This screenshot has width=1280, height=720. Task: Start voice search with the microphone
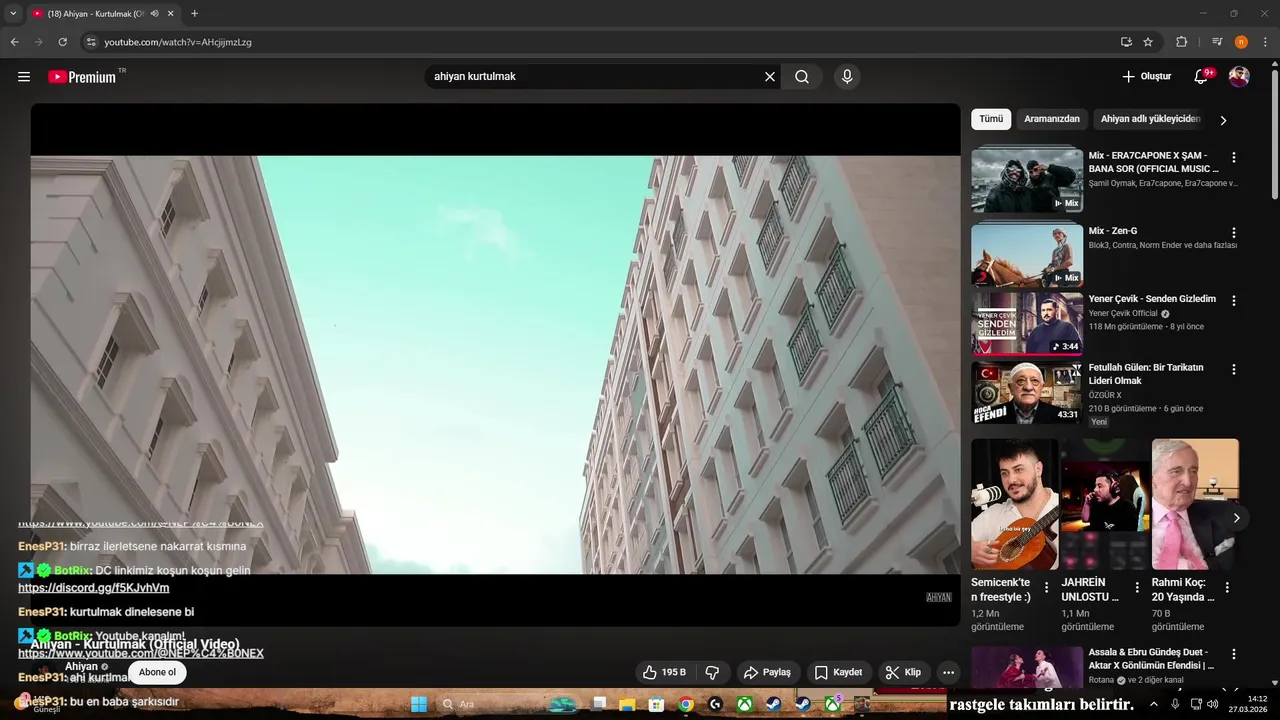[x=847, y=77]
